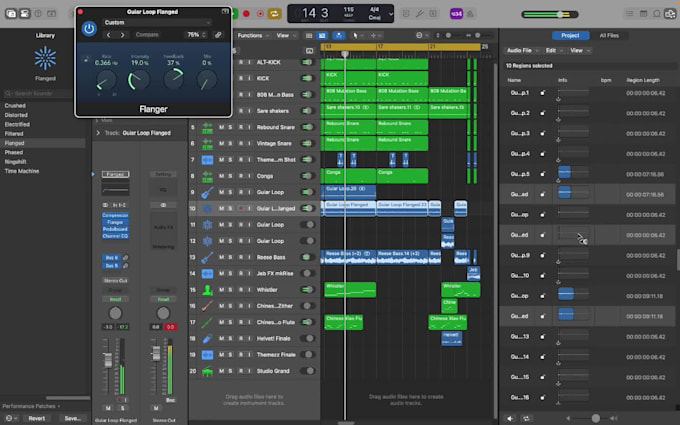Click the Compare button in Flanger

click(147, 35)
